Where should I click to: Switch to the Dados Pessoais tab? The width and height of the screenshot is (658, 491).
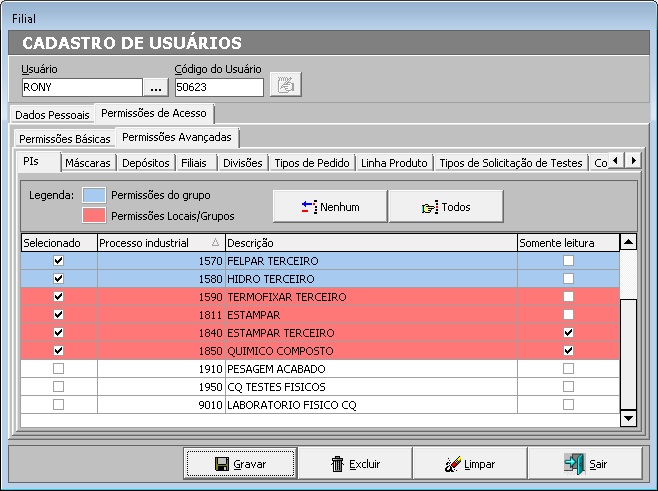52,115
